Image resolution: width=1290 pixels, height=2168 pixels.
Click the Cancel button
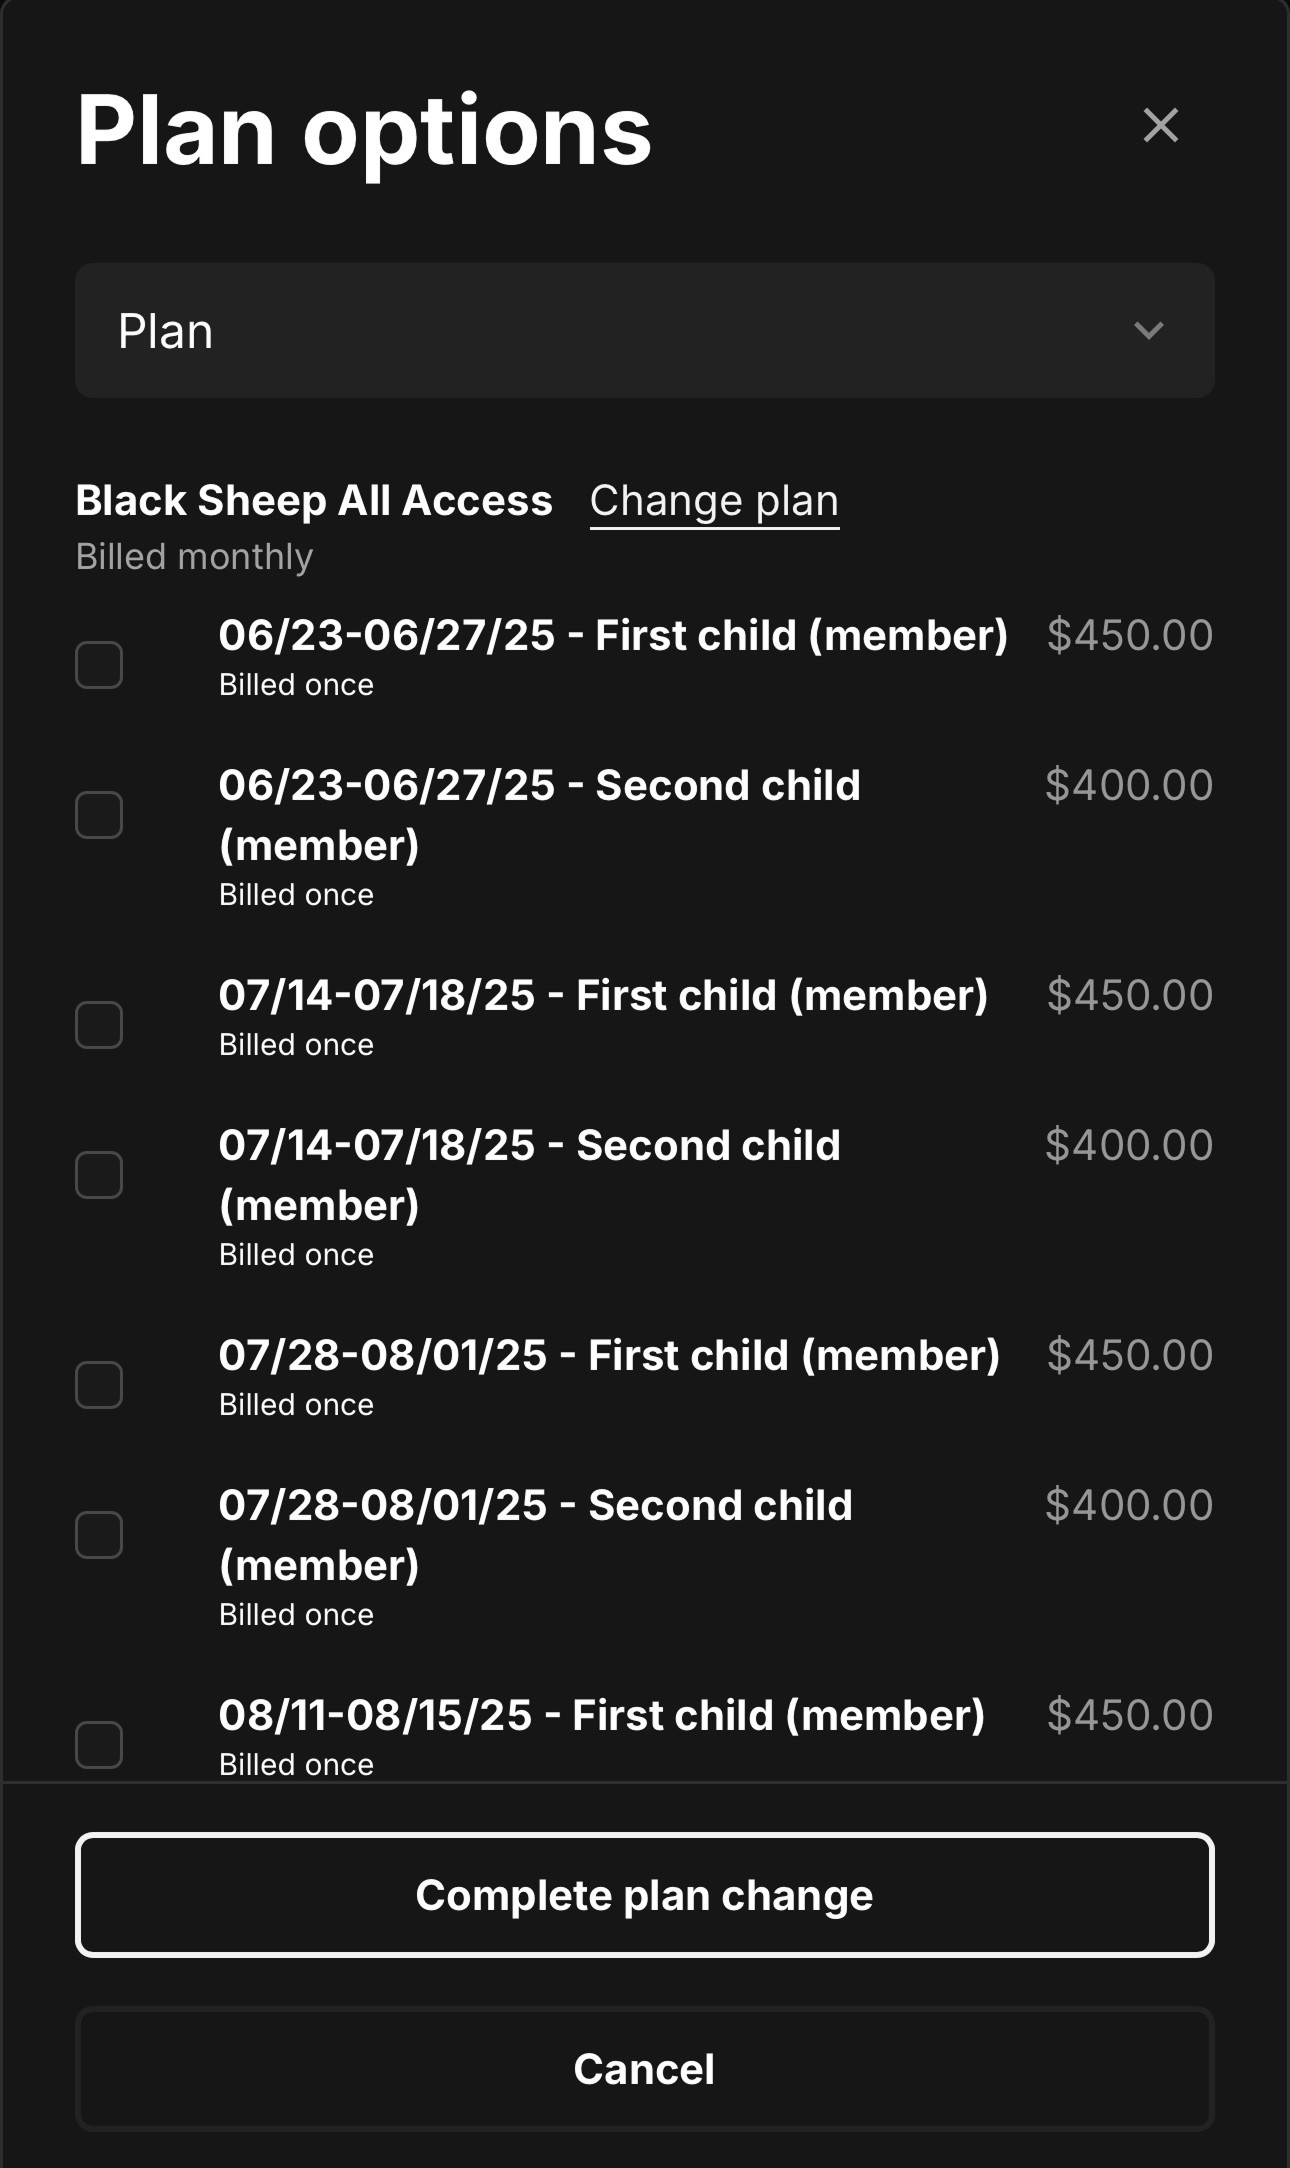tap(645, 2069)
